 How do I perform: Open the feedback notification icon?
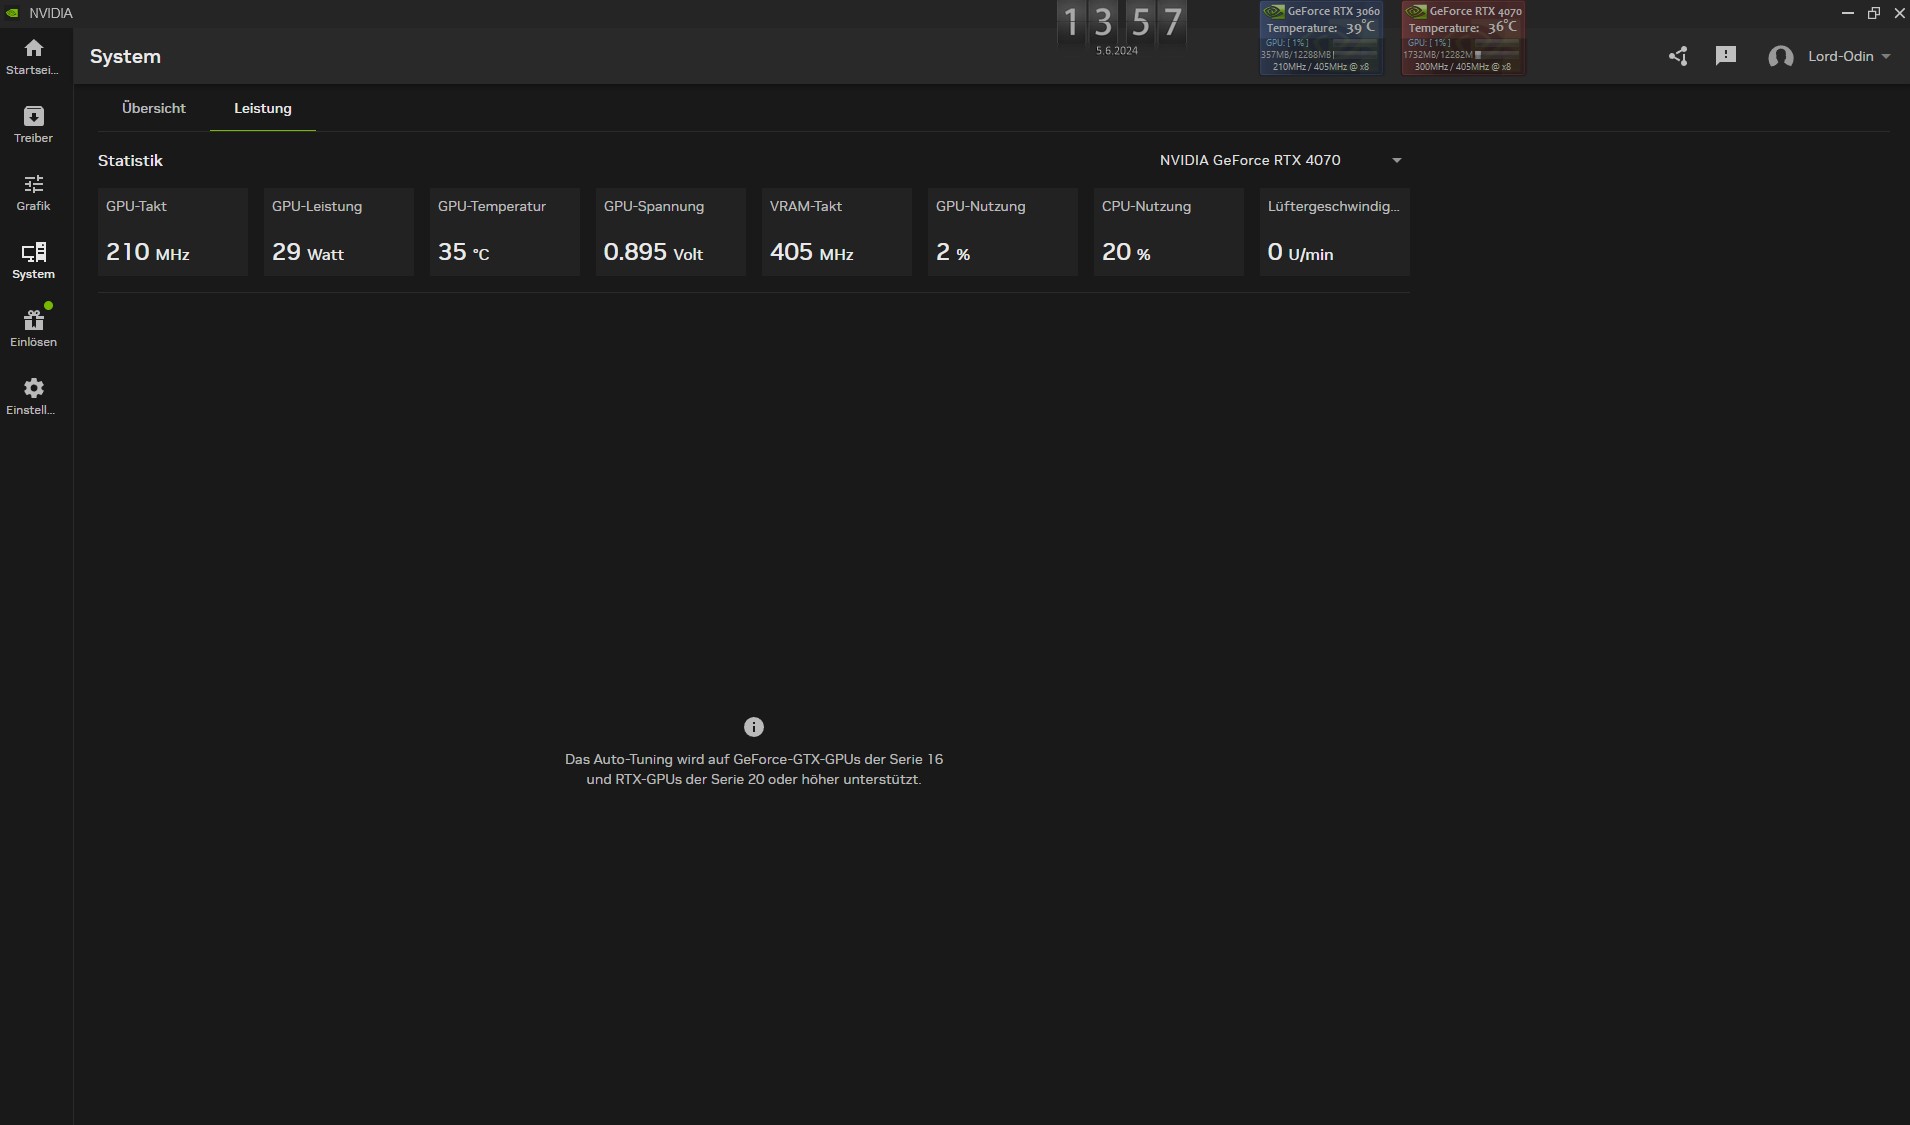(1725, 56)
